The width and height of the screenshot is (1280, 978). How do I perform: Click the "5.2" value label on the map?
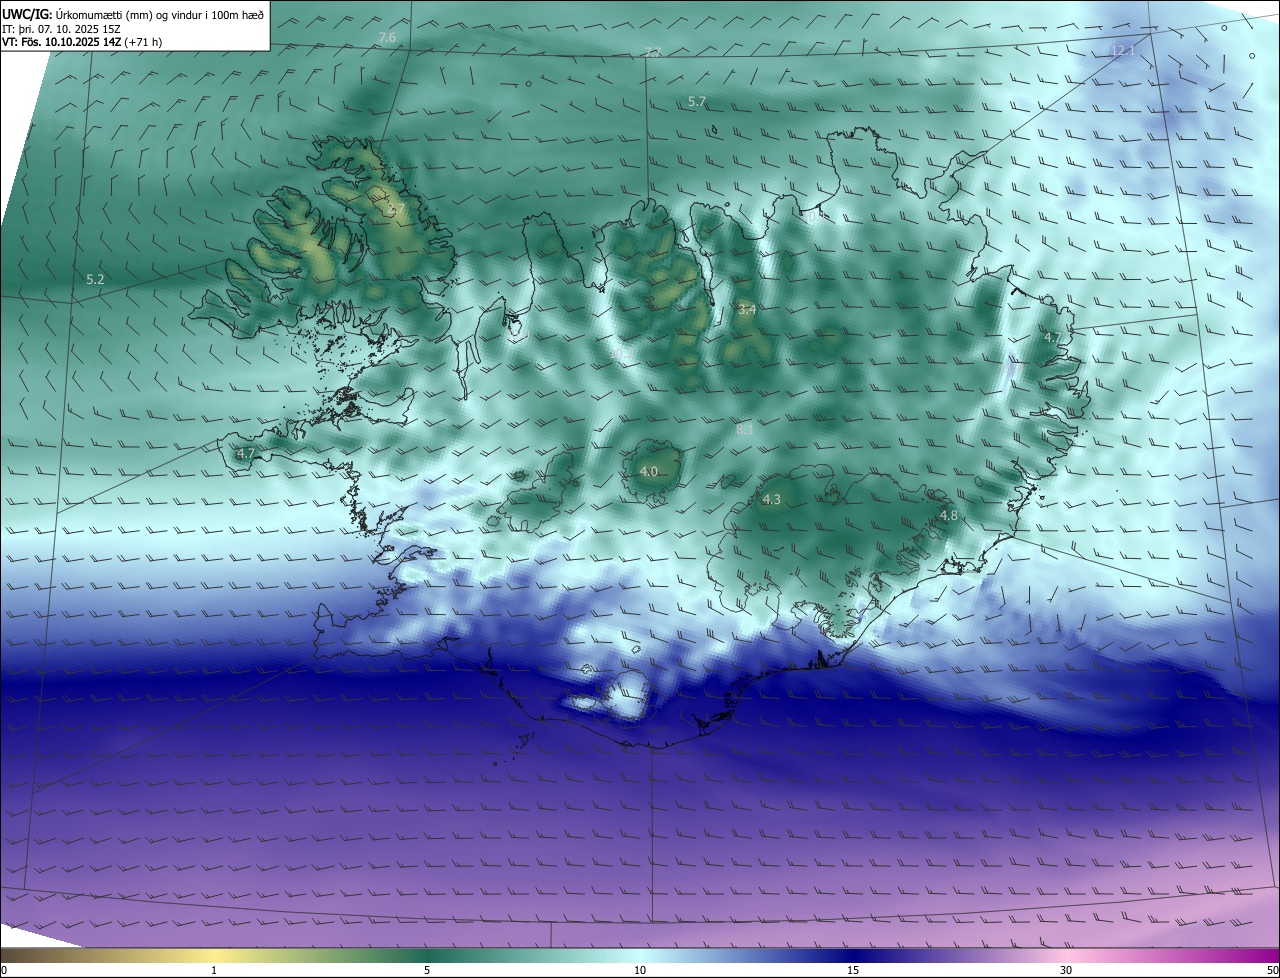coord(95,280)
